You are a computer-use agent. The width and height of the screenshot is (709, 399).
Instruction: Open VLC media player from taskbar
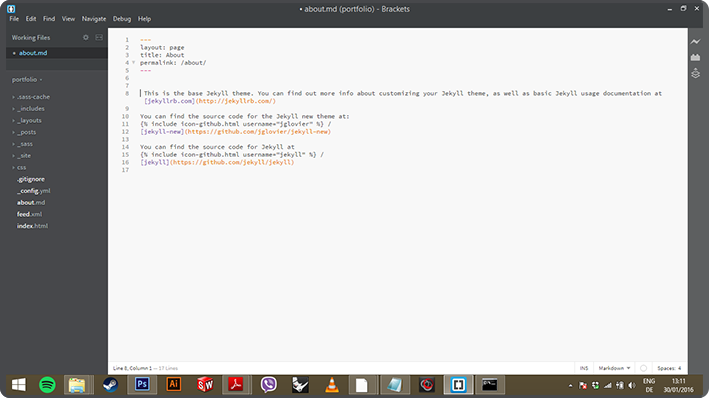332,385
